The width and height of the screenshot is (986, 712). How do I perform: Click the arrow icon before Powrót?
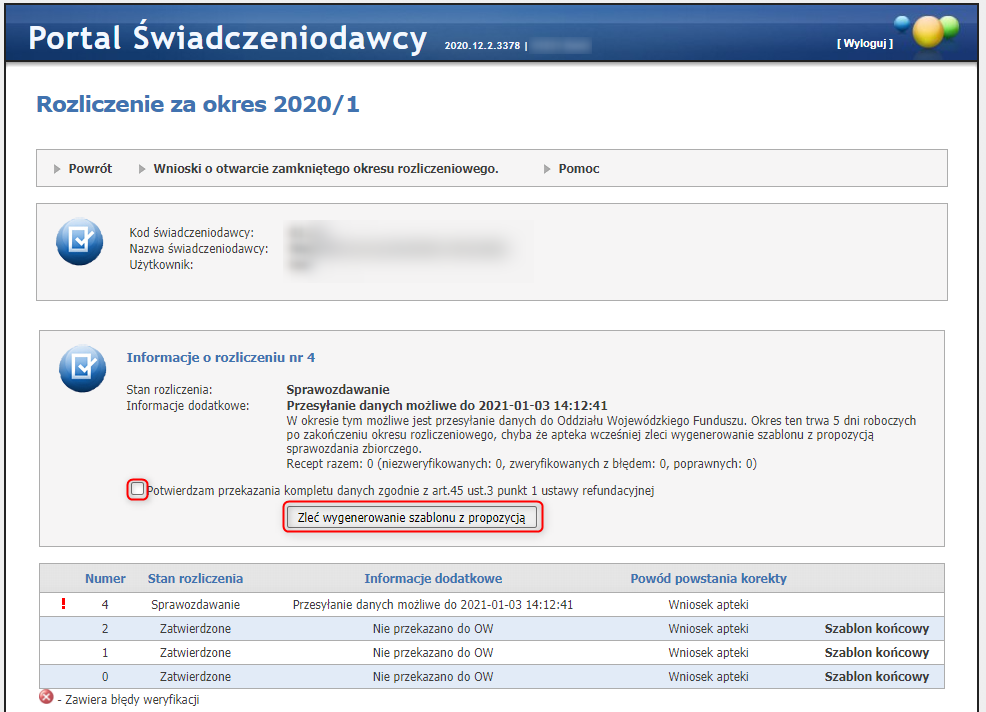(59, 168)
